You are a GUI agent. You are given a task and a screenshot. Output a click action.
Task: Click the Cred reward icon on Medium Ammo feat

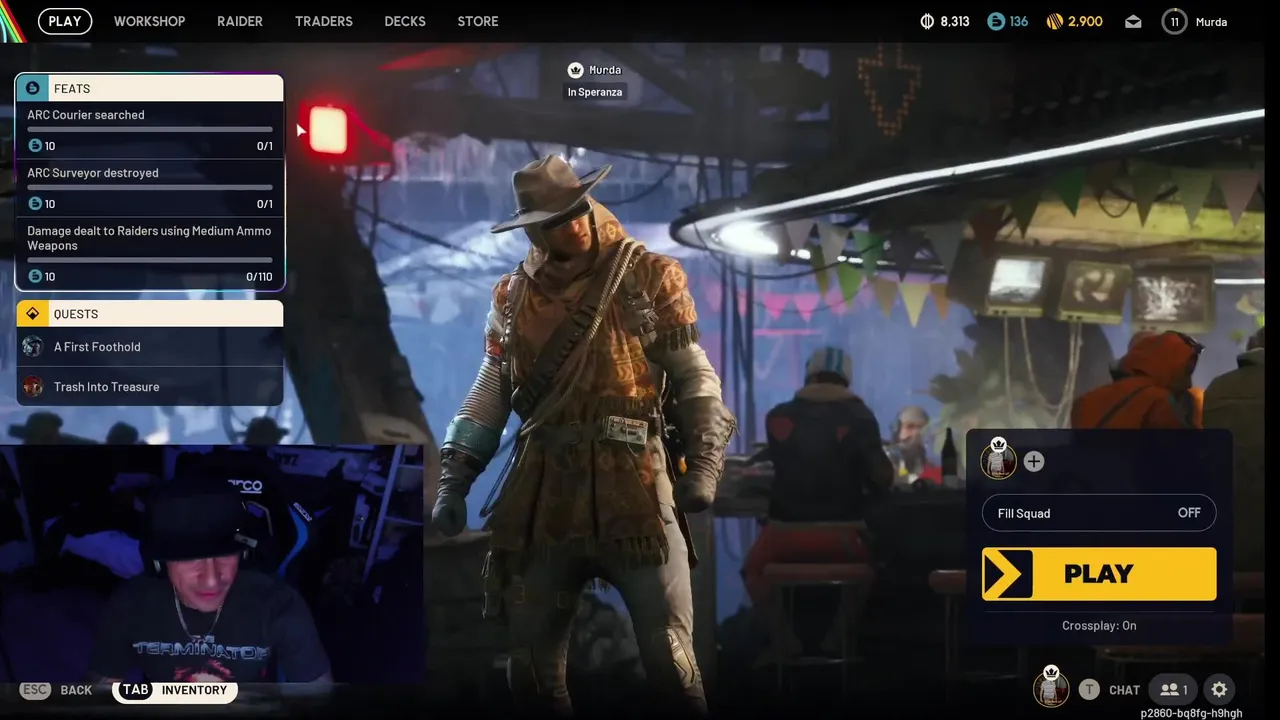35,277
